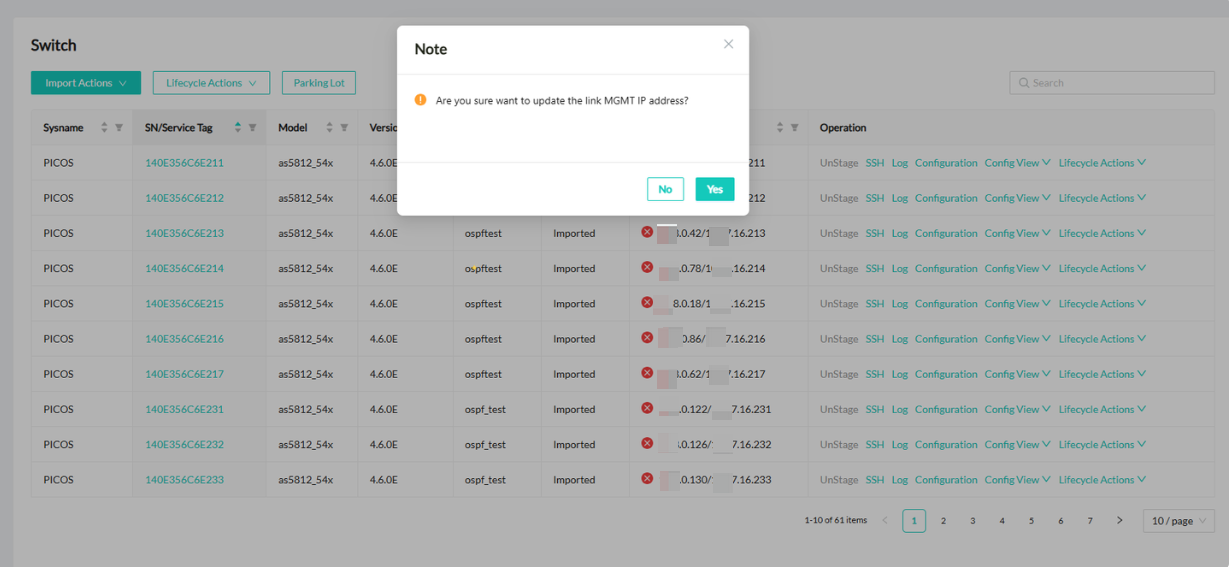1229x567 pixels.
Task: Go to page 2 of results
Action: [943, 521]
